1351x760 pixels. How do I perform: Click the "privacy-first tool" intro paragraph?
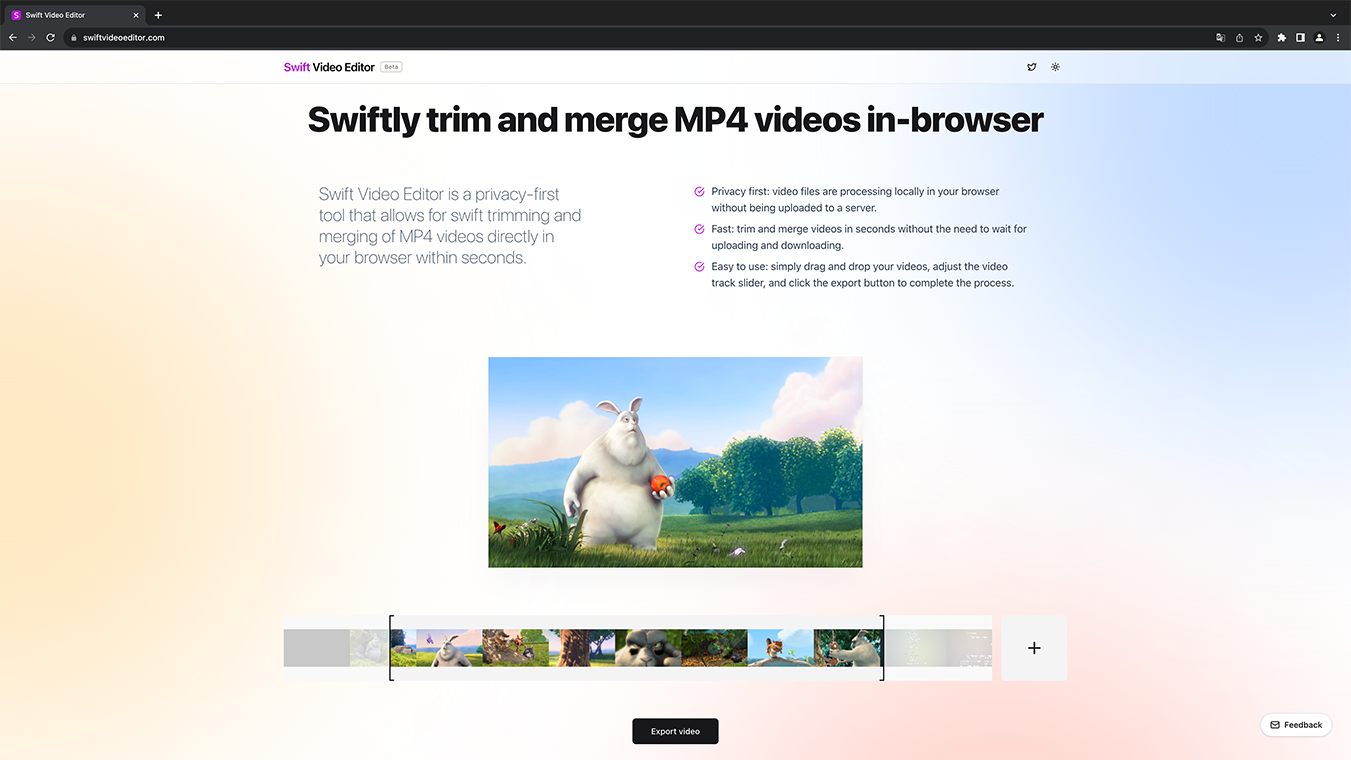(450, 226)
